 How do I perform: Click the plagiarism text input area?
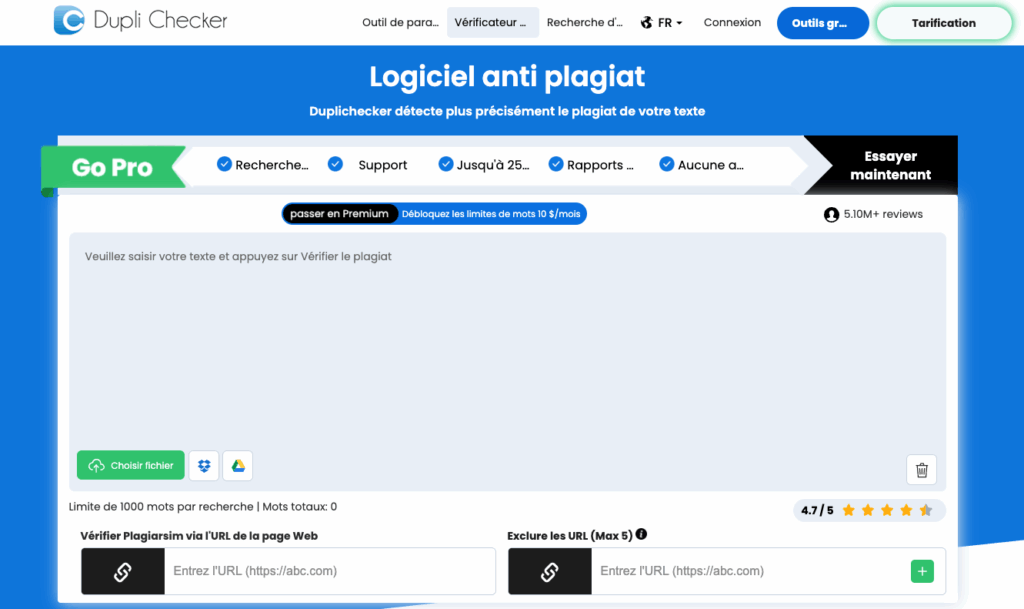[x=507, y=340]
